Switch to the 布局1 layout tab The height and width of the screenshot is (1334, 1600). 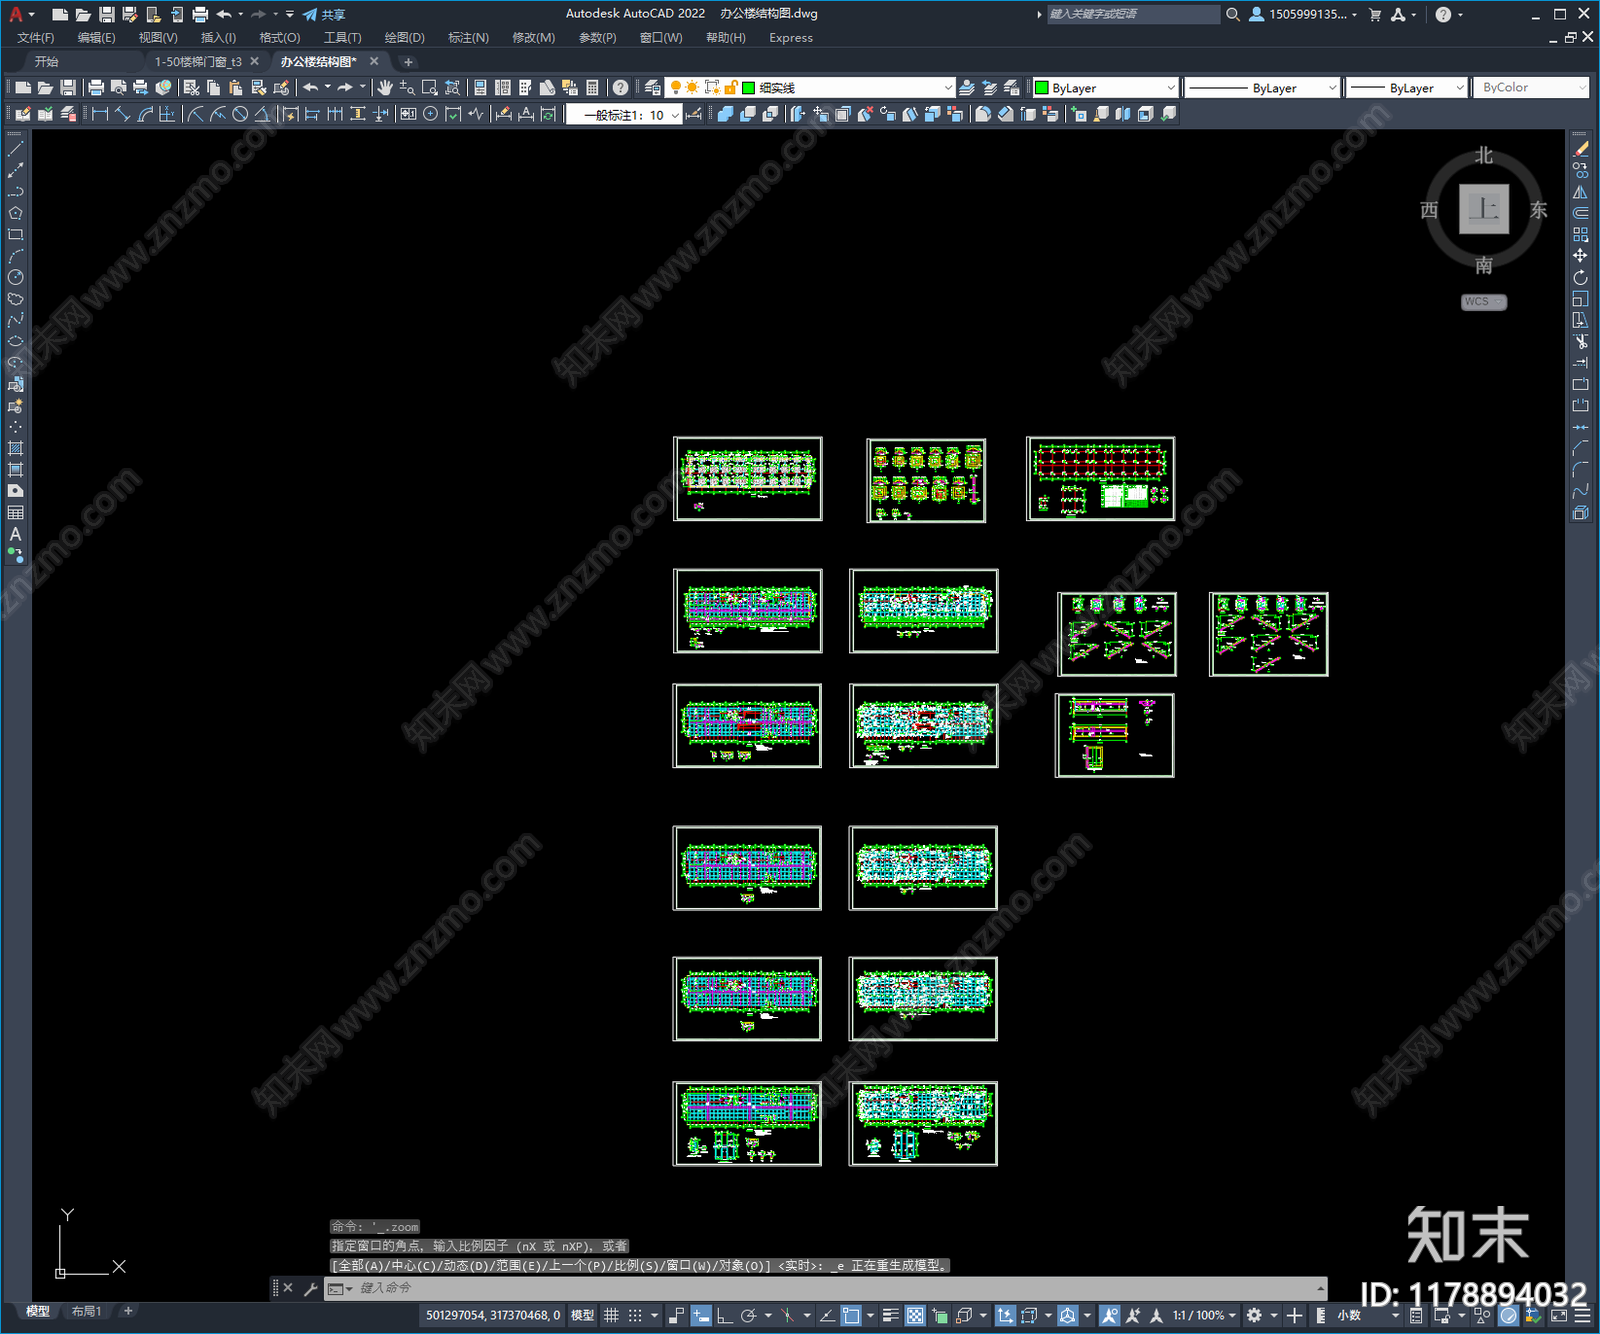pyautogui.click(x=86, y=1311)
